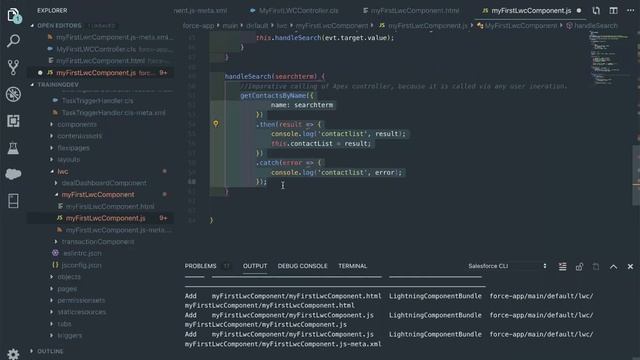Image resolution: width=640 pixels, height=360 pixels.
Task: Open jsconfig.json in the file tree
Action: pyautogui.click(x=81, y=265)
